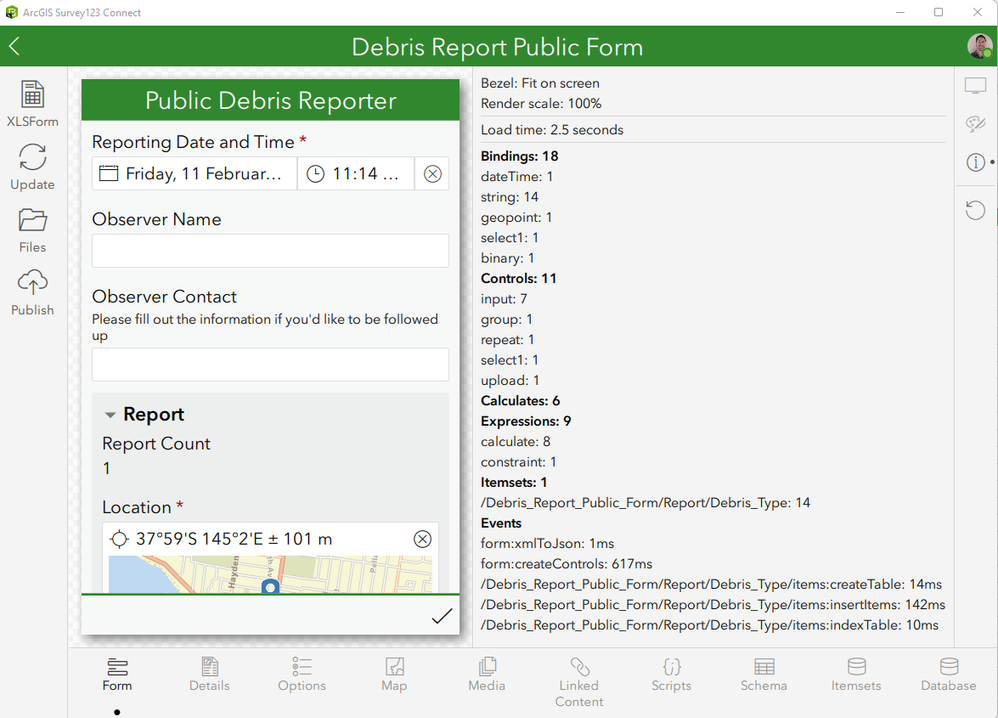Open the calendar date picker
Screen dimensions: 998x718
pos(108,173)
